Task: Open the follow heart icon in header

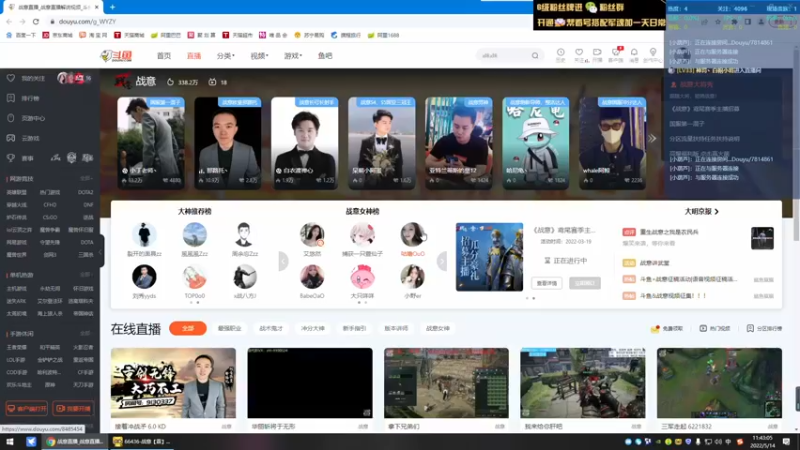Action: click(x=579, y=55)
